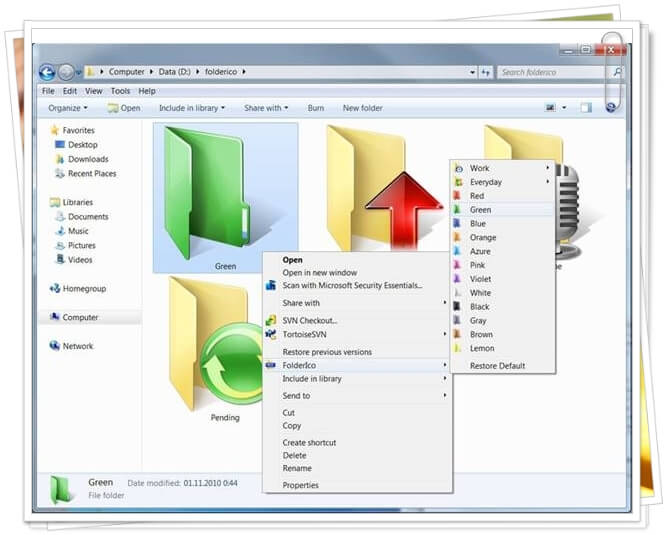Select the folder with red arrow
Image resolution: width=667 pixels, height=535 pixels.
click(383, 187)
